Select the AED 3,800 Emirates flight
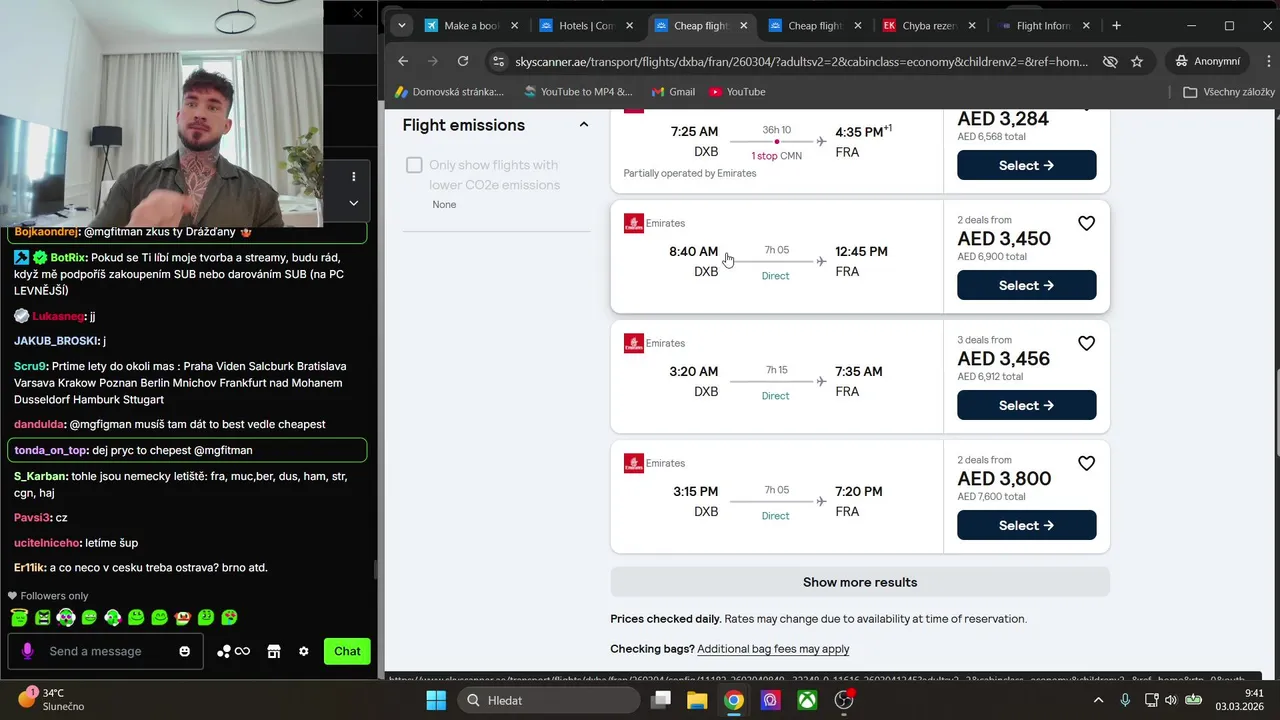The image size is (1280, 720). (x=1026, y=525)
